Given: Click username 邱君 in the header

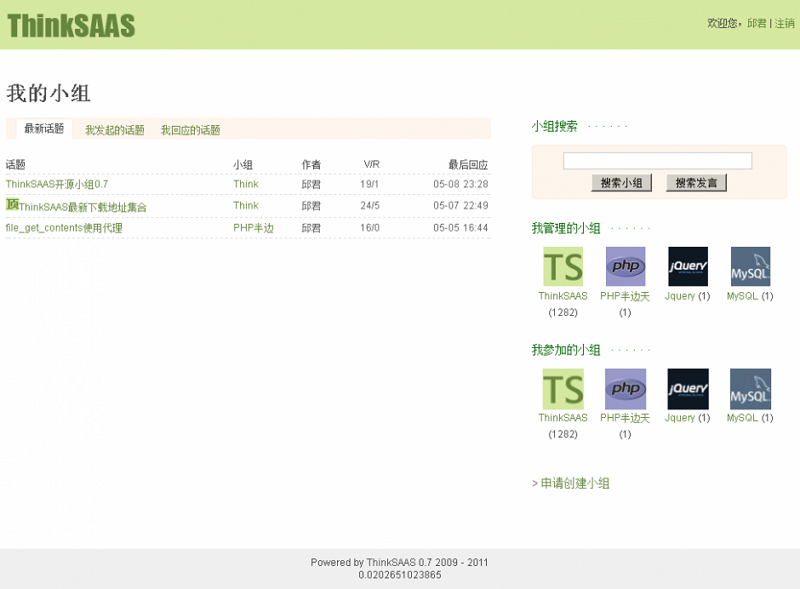Looking at the screenshot, I should point(757,23).
